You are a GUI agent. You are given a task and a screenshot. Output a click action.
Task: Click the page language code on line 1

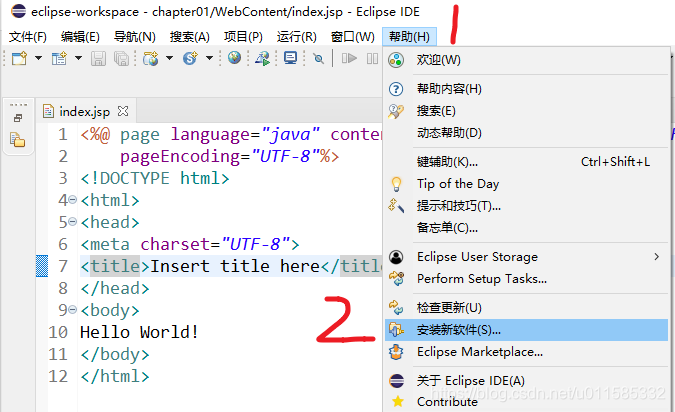231,134
